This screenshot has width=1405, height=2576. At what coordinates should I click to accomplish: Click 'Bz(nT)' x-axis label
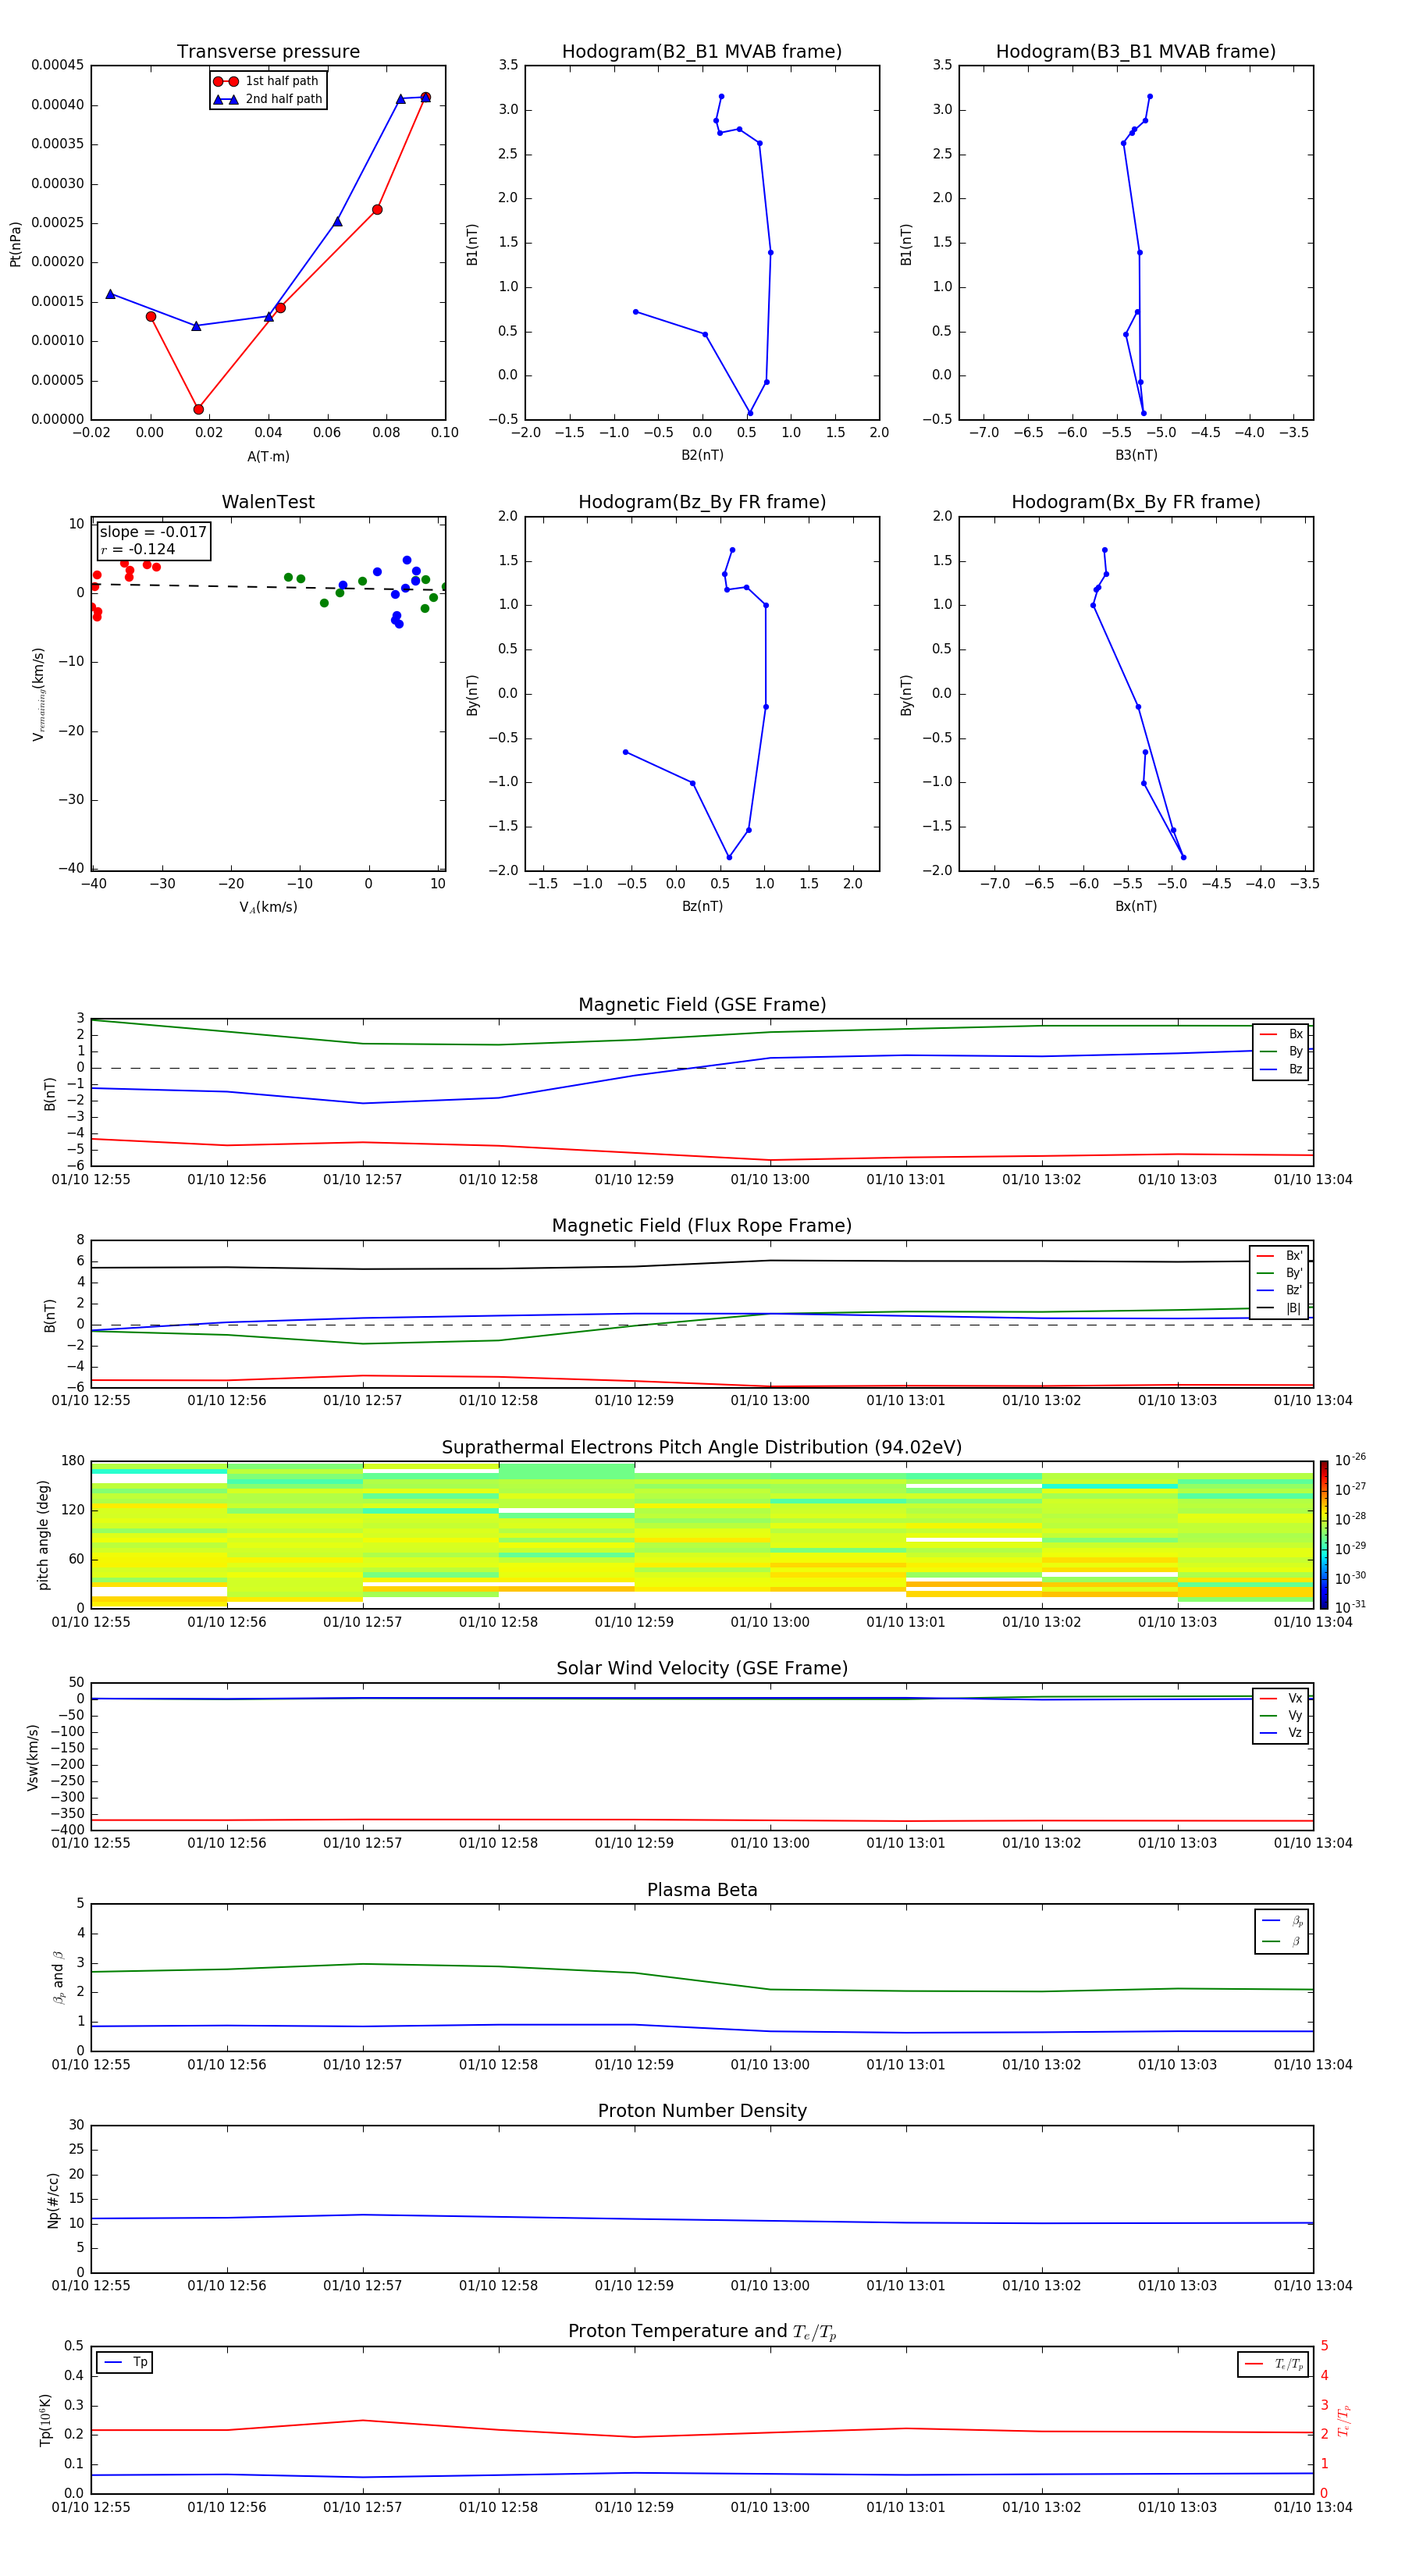pyautogui.click(x=702, y=906)
